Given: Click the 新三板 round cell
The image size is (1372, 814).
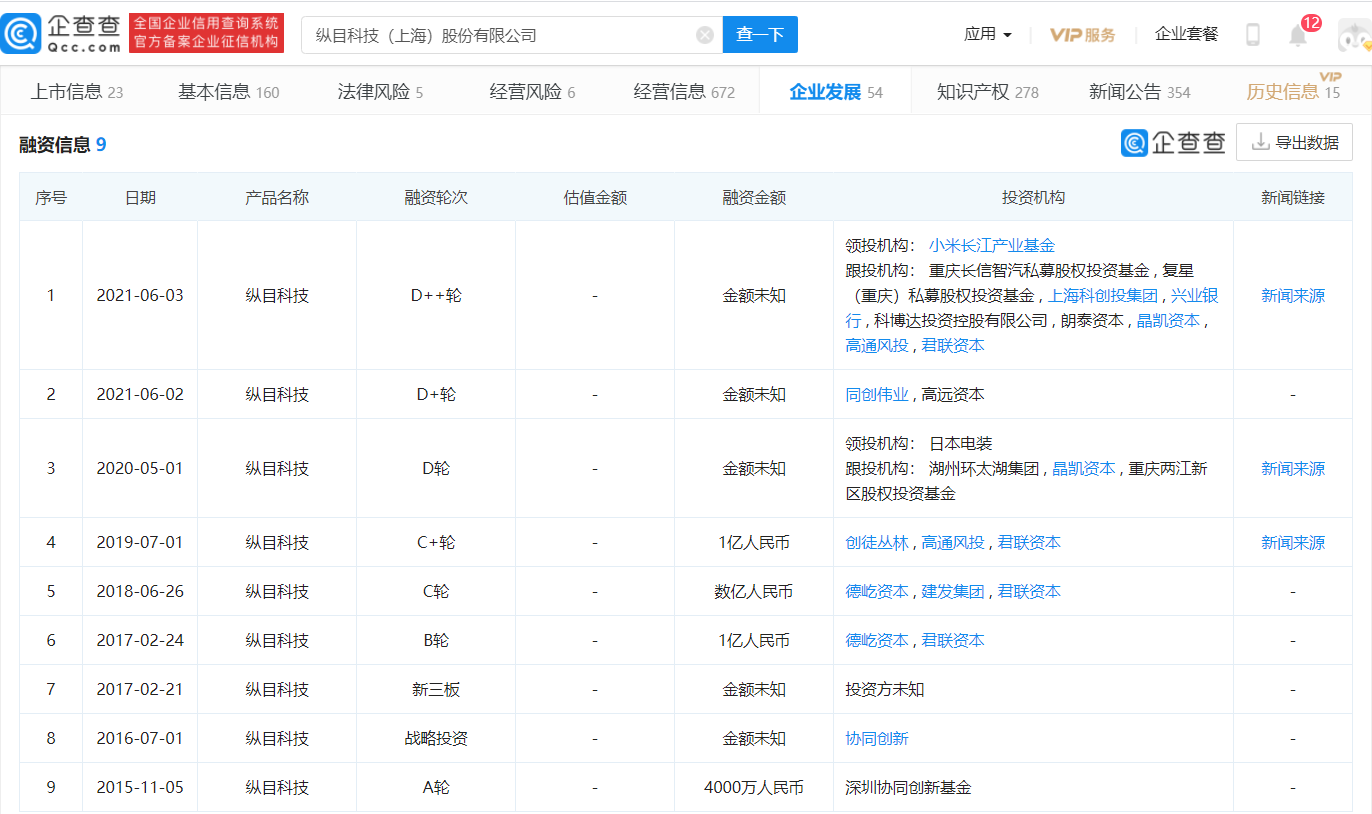Looking at the screenshot, I should point(436,689).
